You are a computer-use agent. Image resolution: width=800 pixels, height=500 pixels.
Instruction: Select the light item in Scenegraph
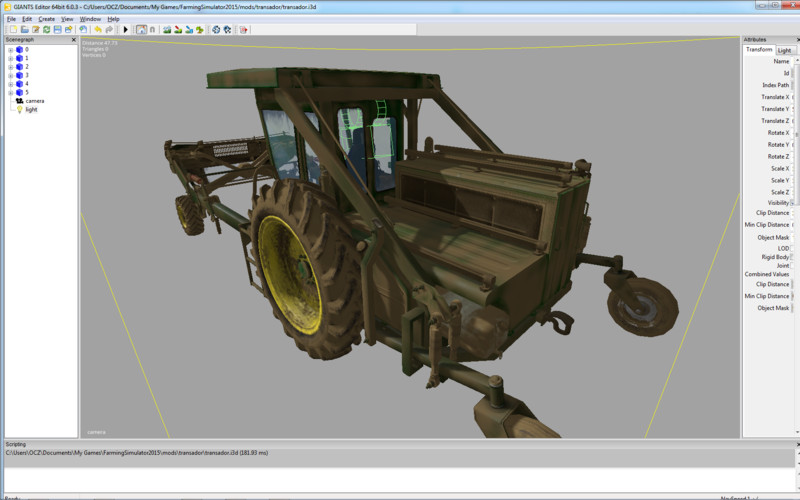click(30, 110)
